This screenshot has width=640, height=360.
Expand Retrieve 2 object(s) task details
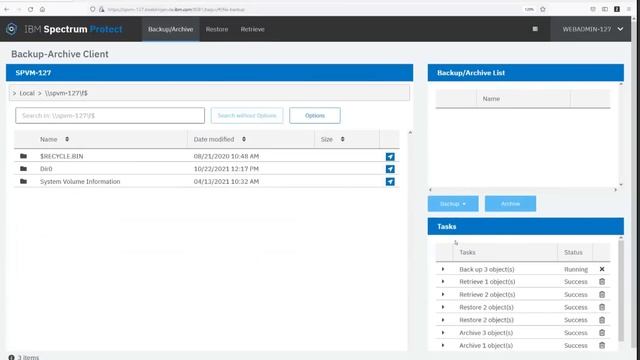pos(443,294)
